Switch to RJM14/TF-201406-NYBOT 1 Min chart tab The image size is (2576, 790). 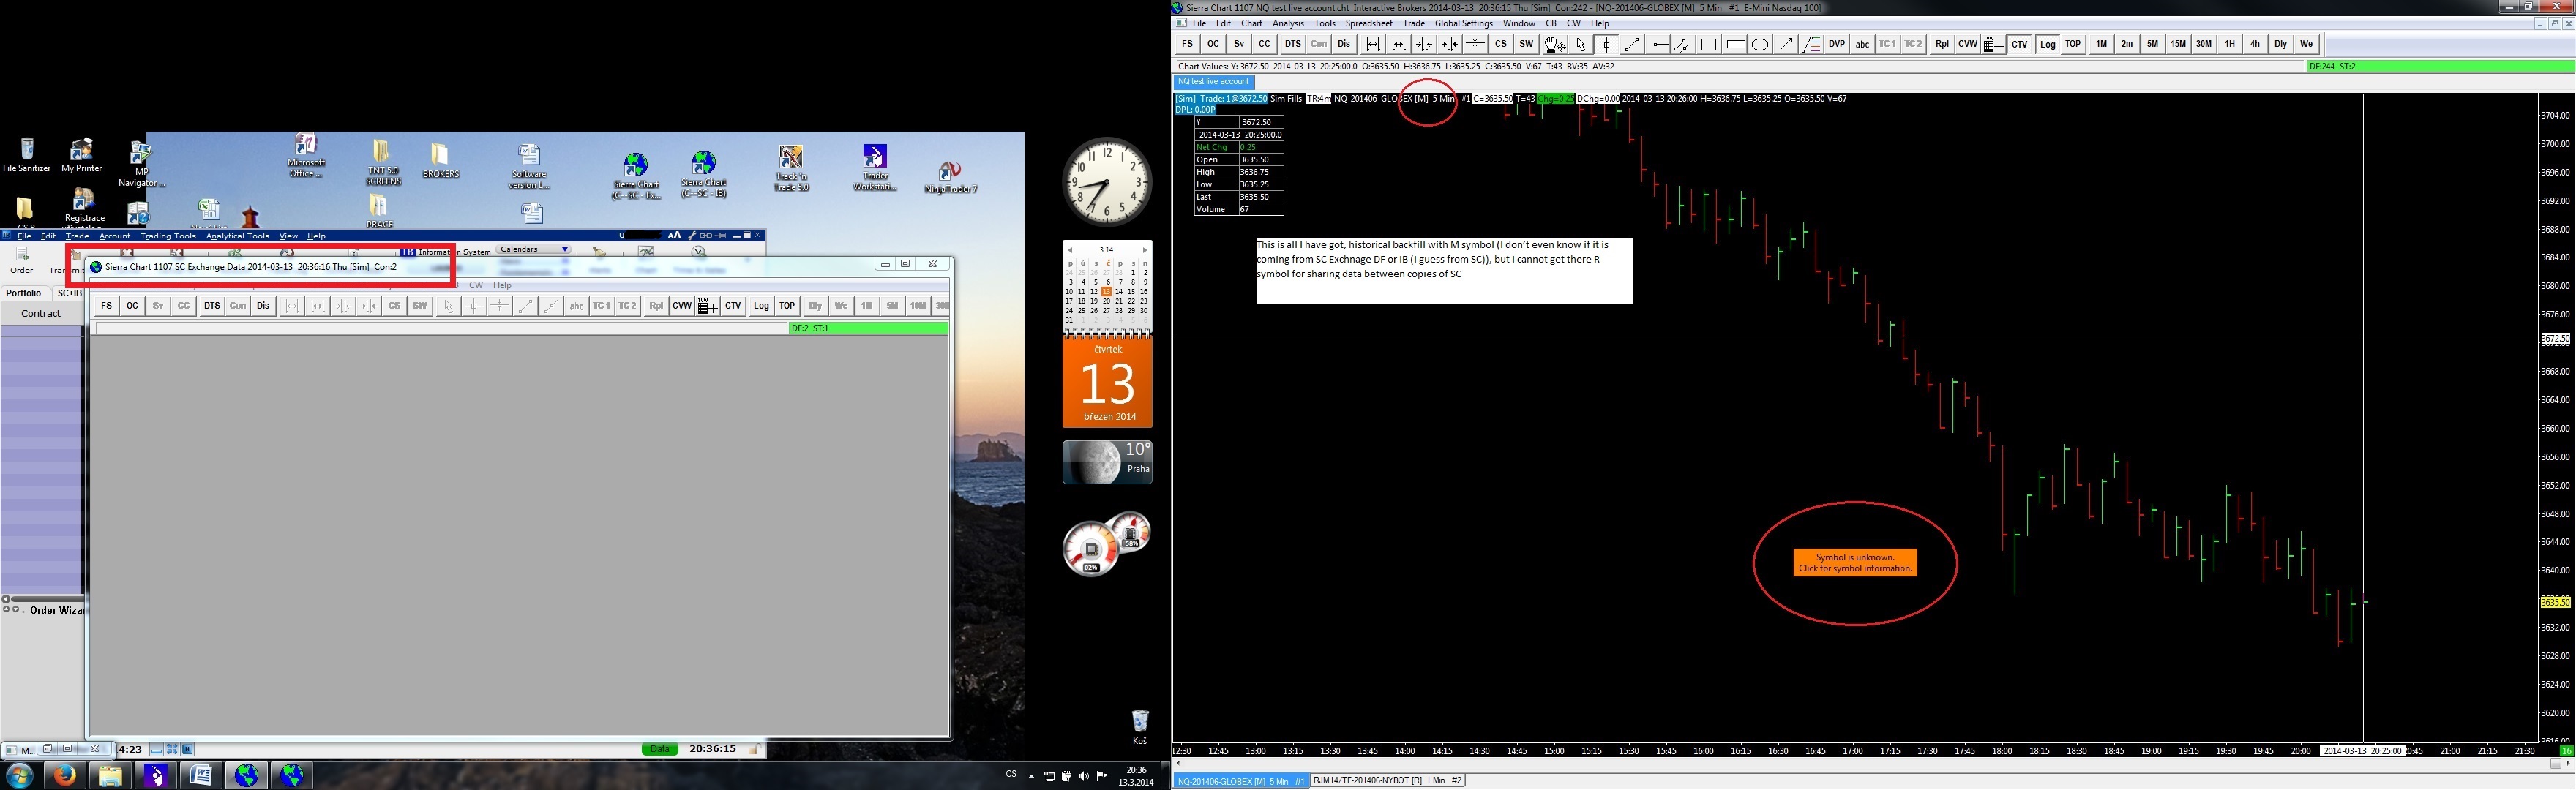[1386, 780]
